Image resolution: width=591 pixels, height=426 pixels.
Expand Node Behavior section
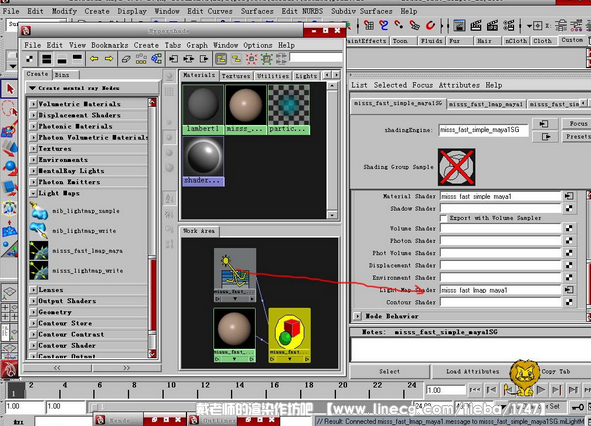357,316
